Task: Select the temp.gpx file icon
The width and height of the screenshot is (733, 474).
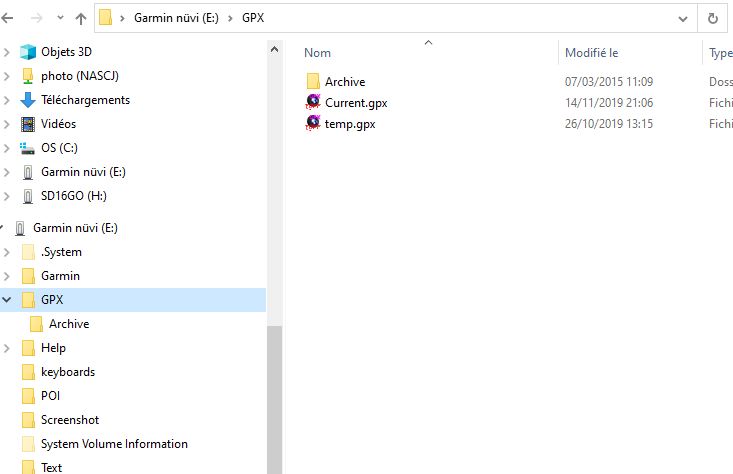Action: [313, 124]
